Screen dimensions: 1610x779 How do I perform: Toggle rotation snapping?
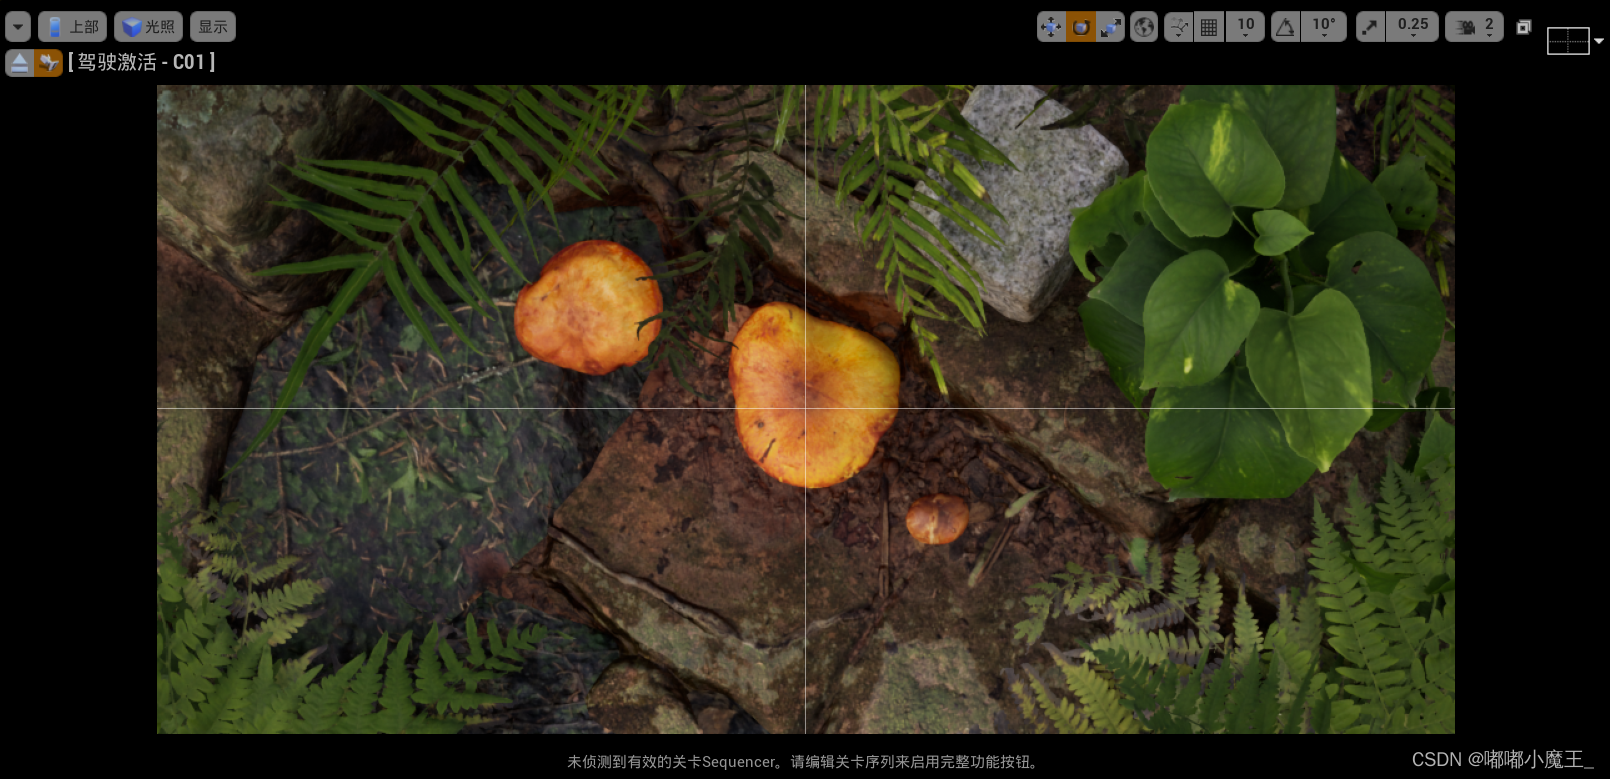tap(1285, 27)
